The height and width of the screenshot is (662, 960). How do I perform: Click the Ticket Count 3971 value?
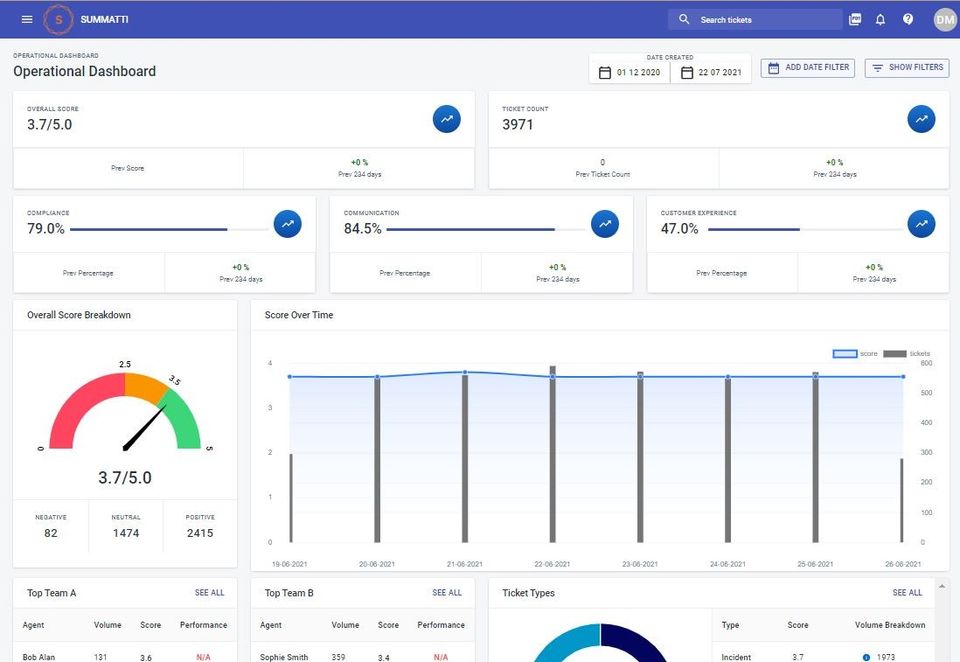(517, 124)
